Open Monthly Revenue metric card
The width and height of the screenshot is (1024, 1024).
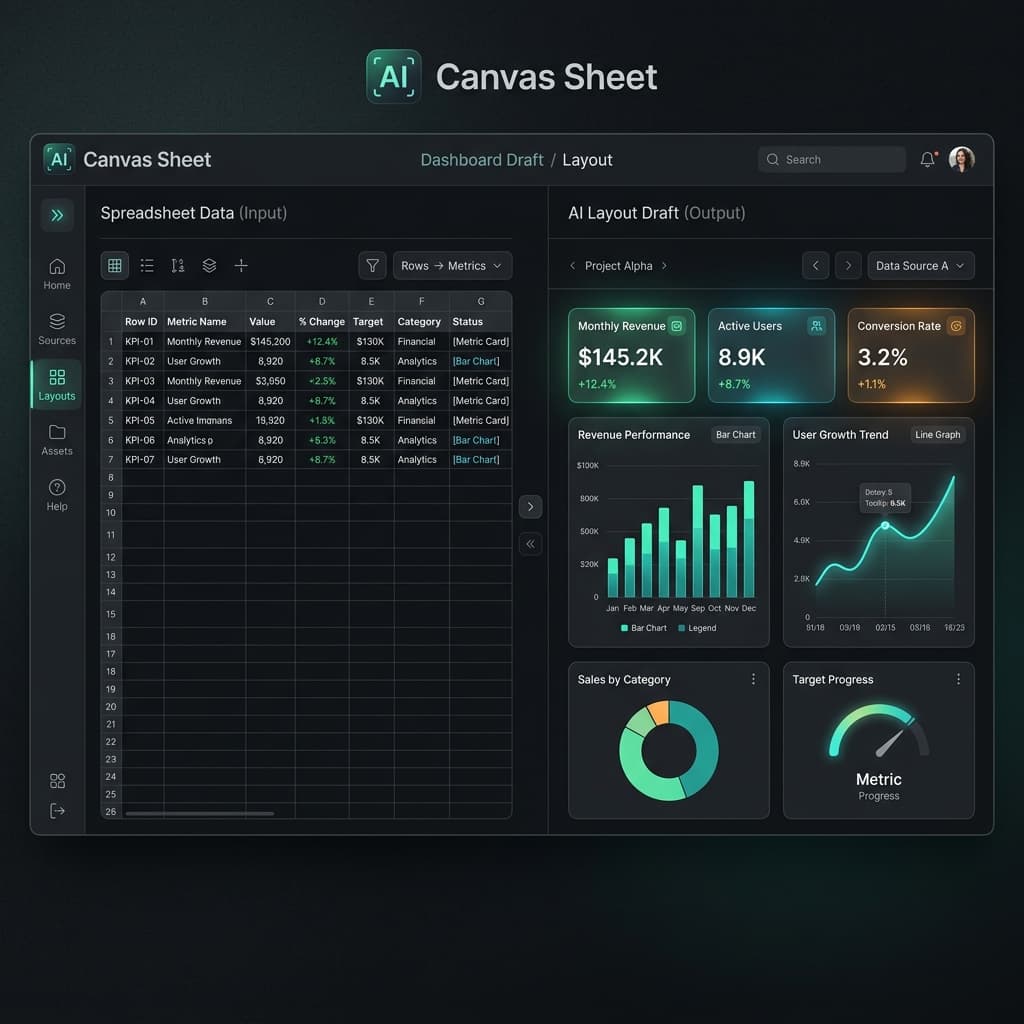coord(631,355)
